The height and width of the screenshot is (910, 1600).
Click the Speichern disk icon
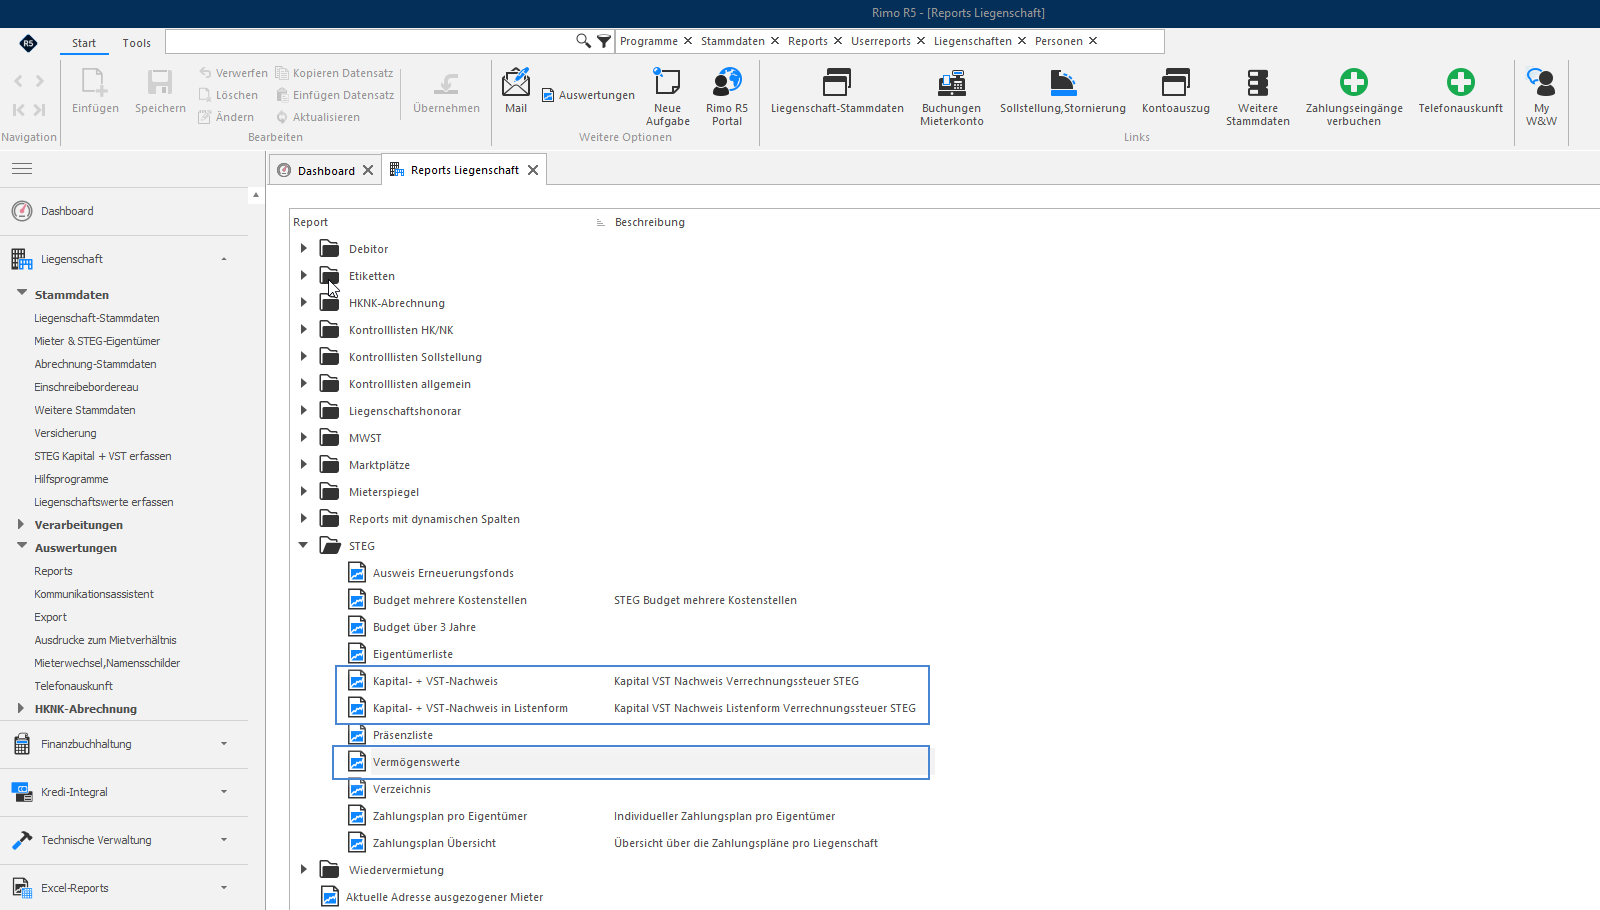click(160, 82)
